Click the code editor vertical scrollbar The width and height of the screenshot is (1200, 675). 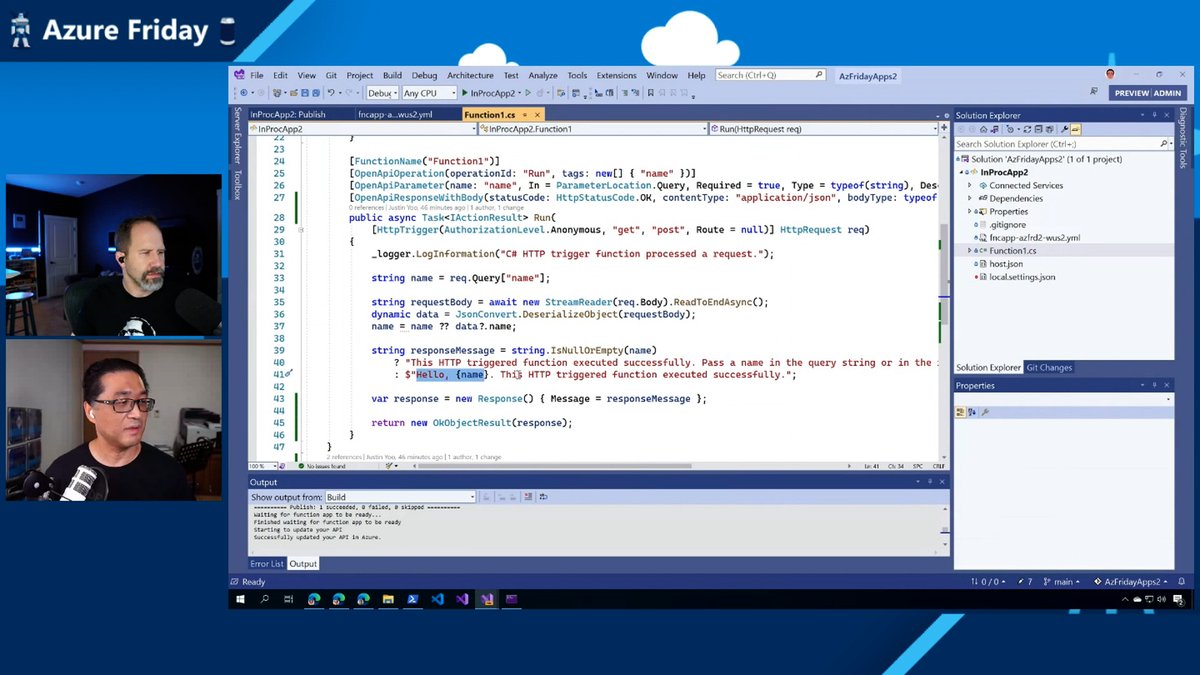click(x=943, y=298)
